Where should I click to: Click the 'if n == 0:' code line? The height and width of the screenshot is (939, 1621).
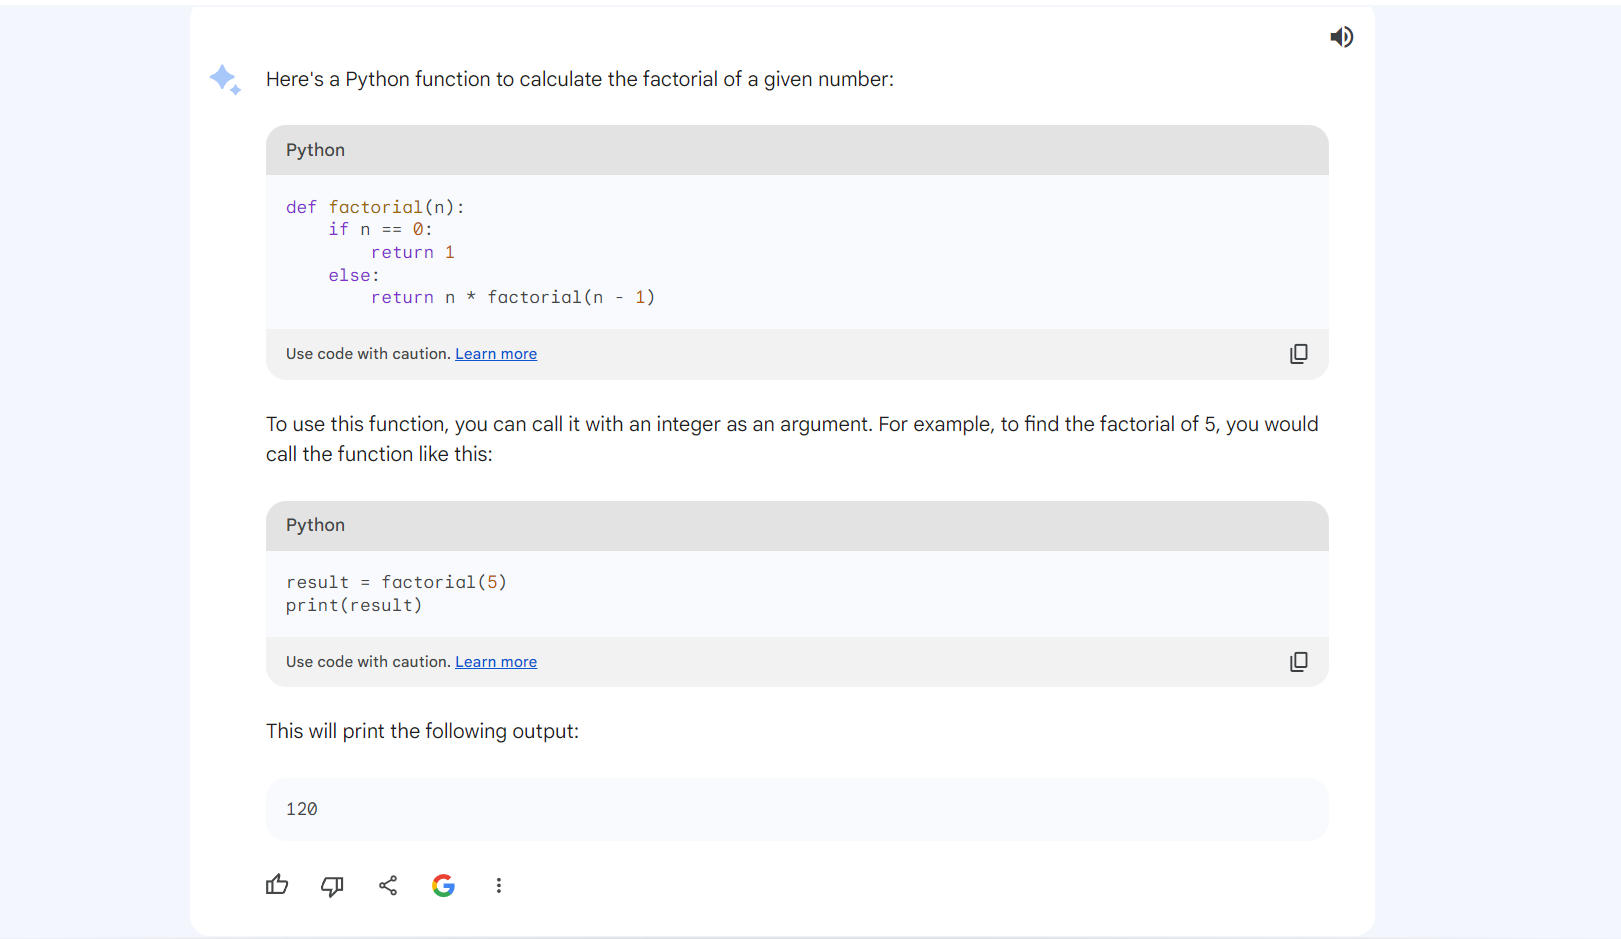coord(380,229)
